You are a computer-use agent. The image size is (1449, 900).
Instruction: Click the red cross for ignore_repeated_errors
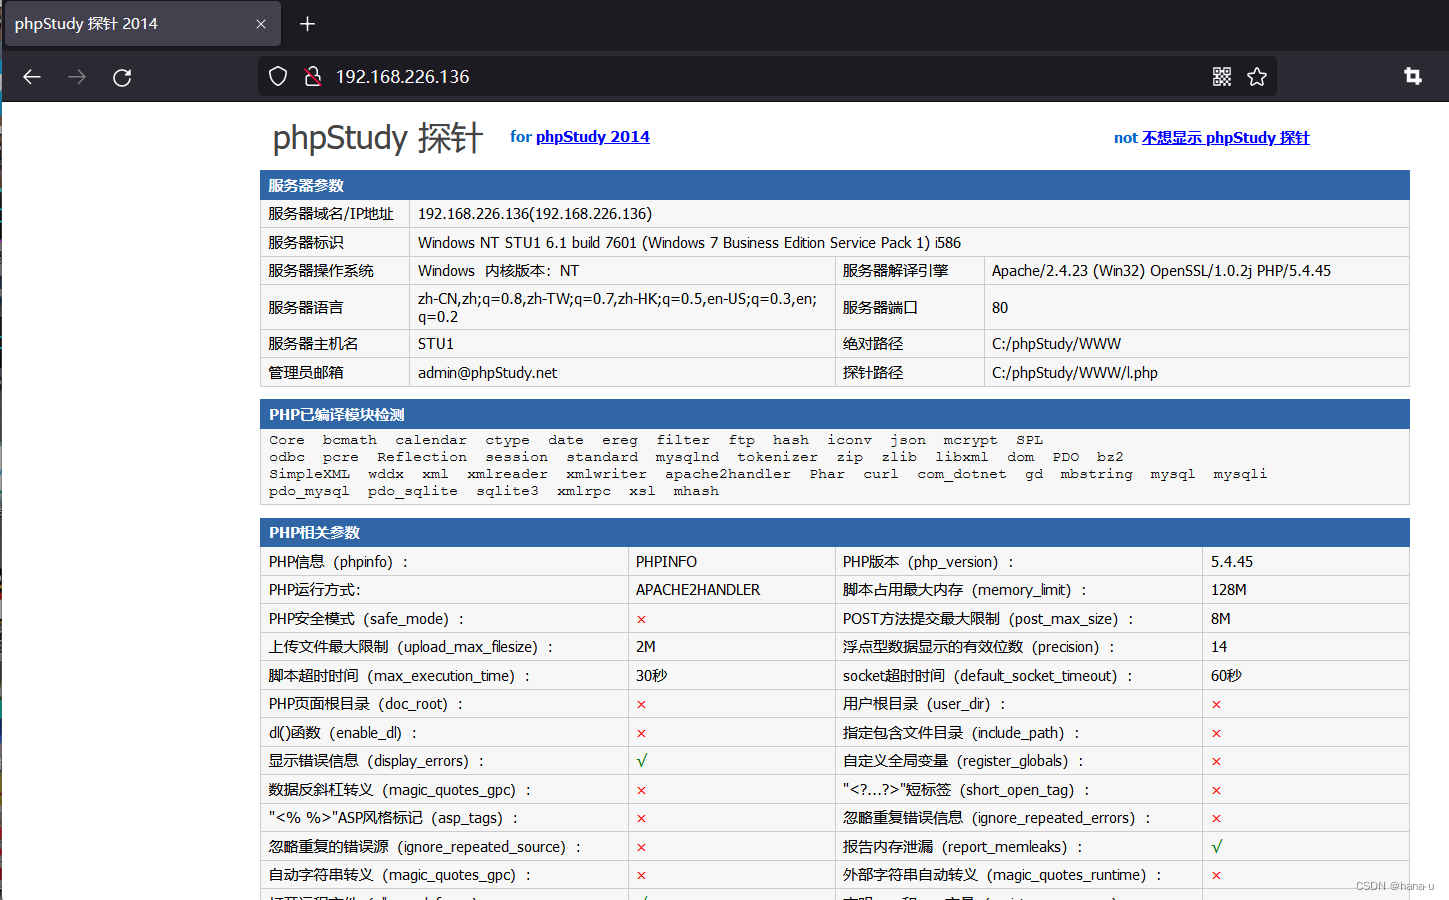(1216, 819)
